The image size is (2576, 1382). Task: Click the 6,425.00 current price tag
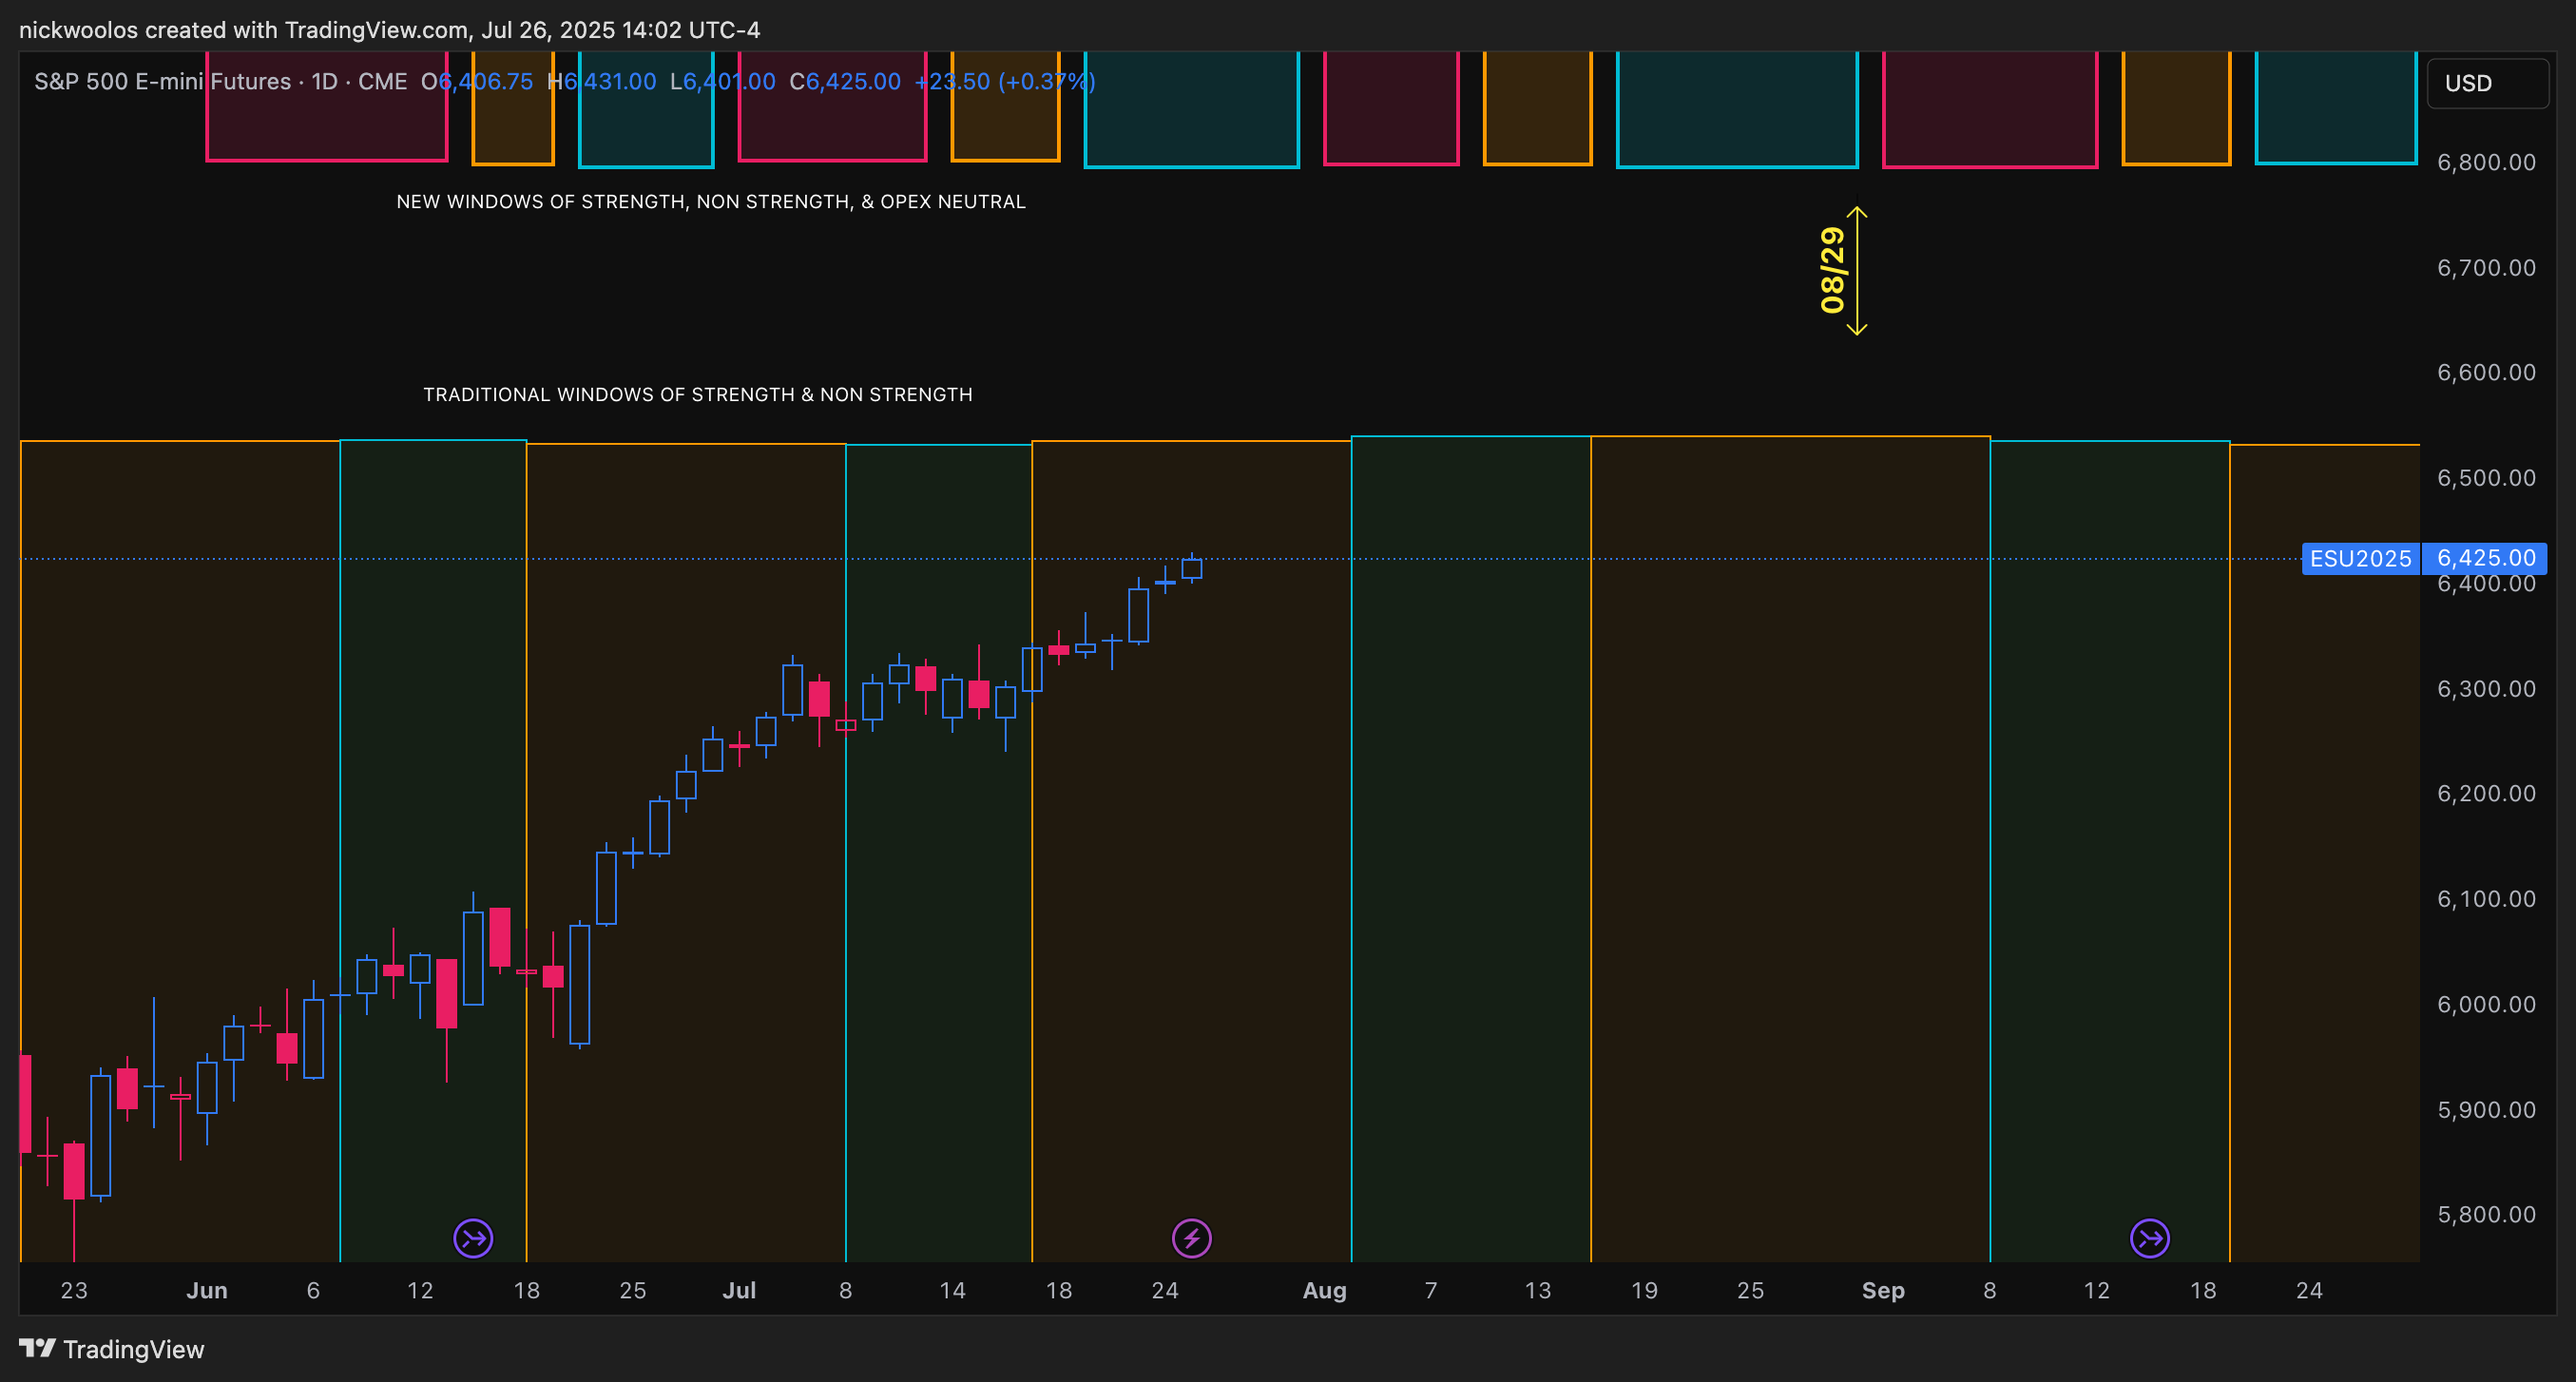click(x=2485, y=557)
